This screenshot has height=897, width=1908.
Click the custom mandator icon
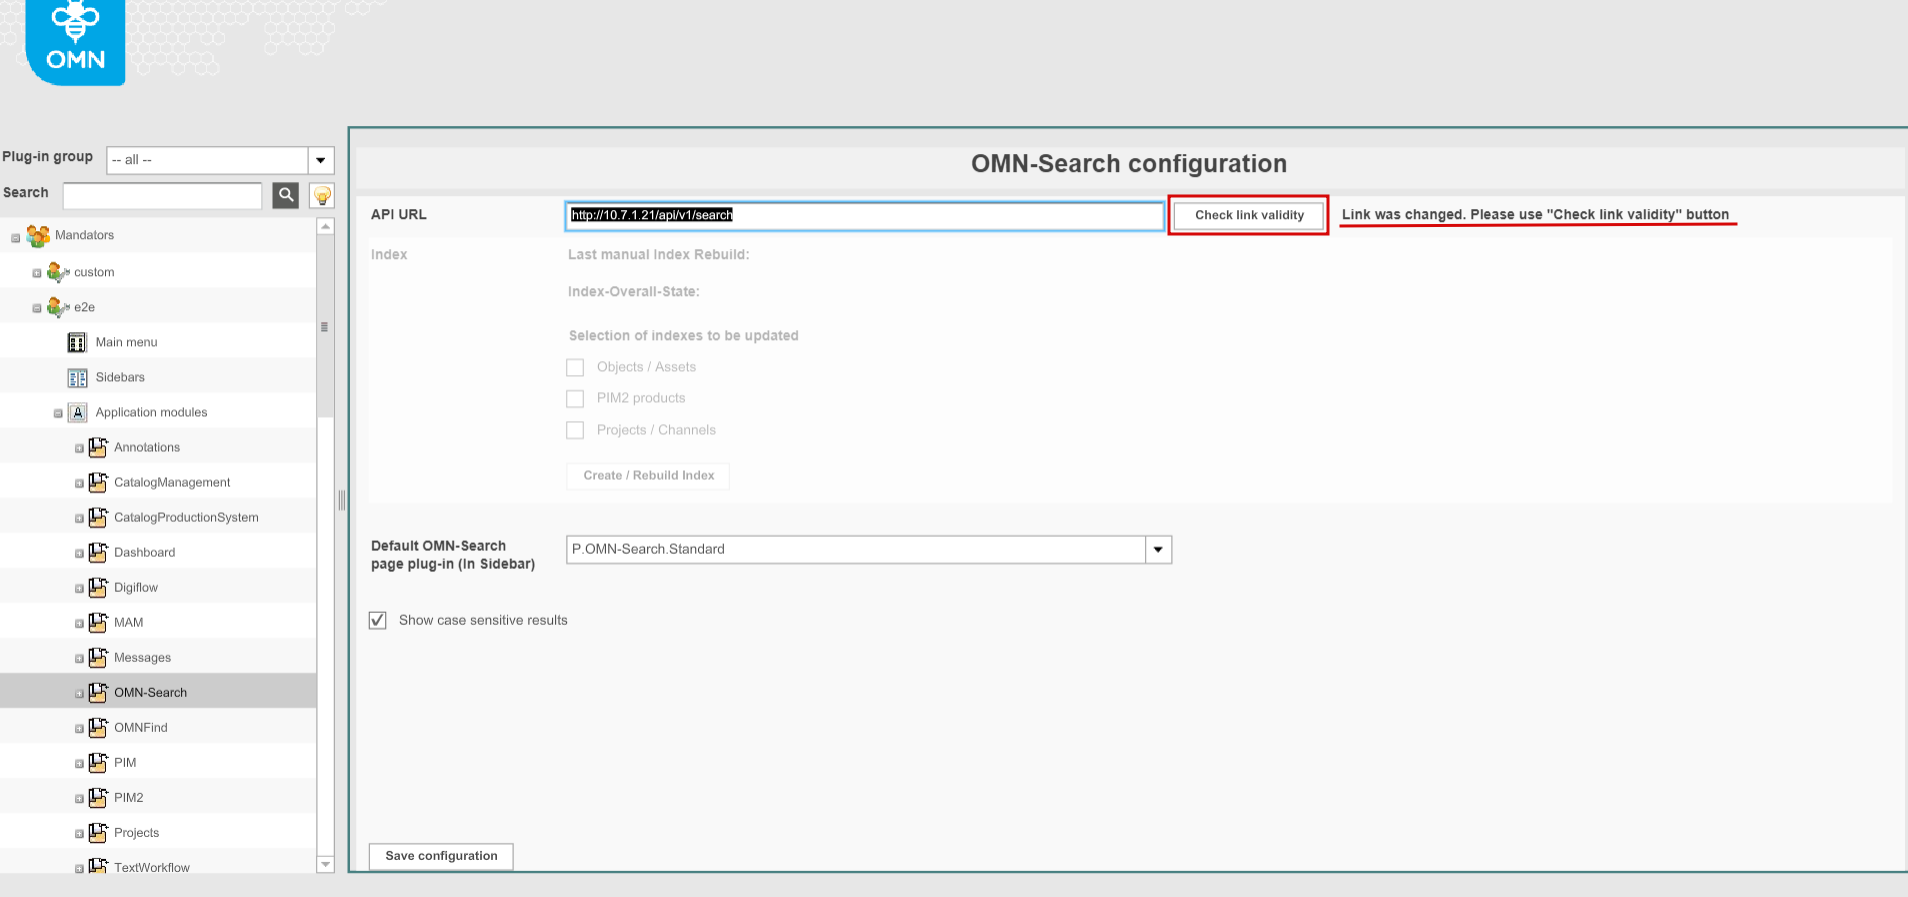click(58, 272)
